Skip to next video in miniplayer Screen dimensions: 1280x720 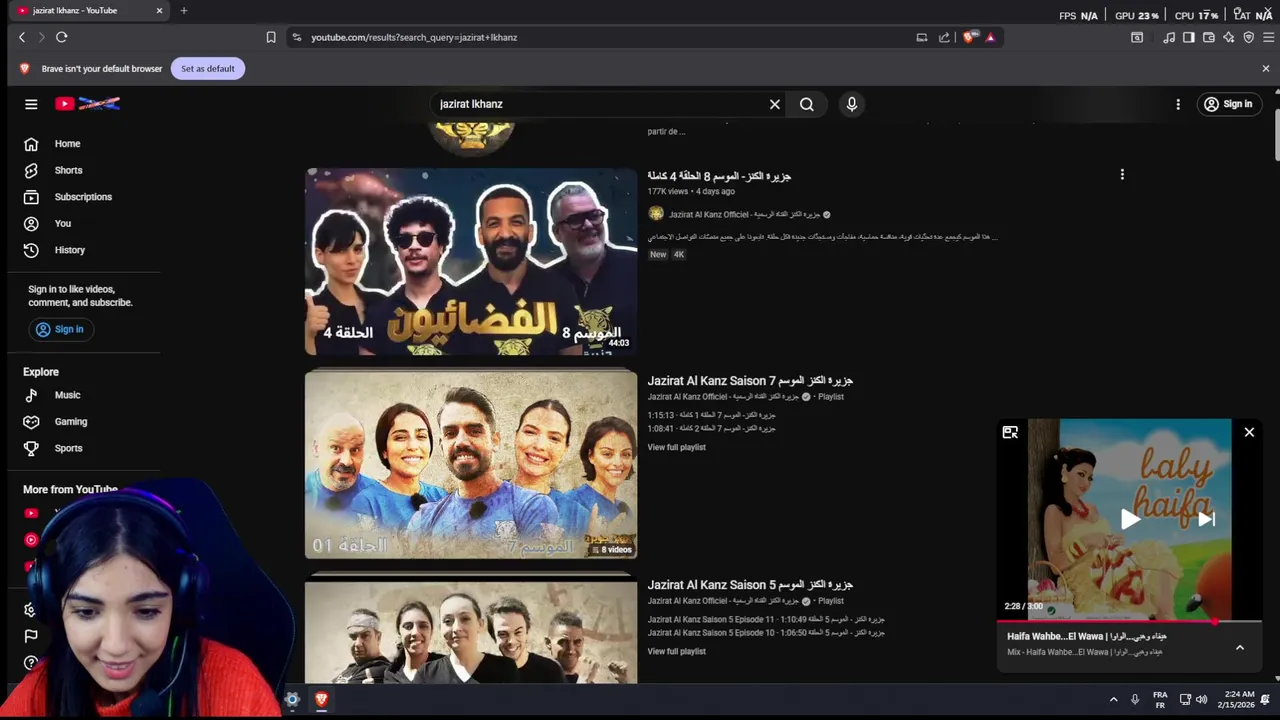coord(1207,519)
